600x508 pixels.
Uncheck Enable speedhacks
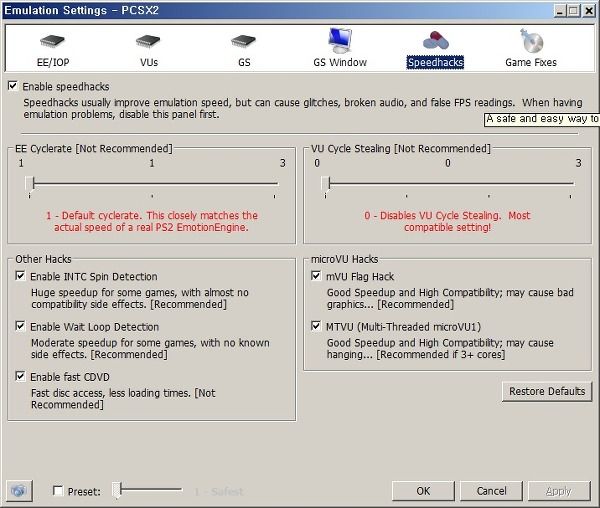point(13,86)
